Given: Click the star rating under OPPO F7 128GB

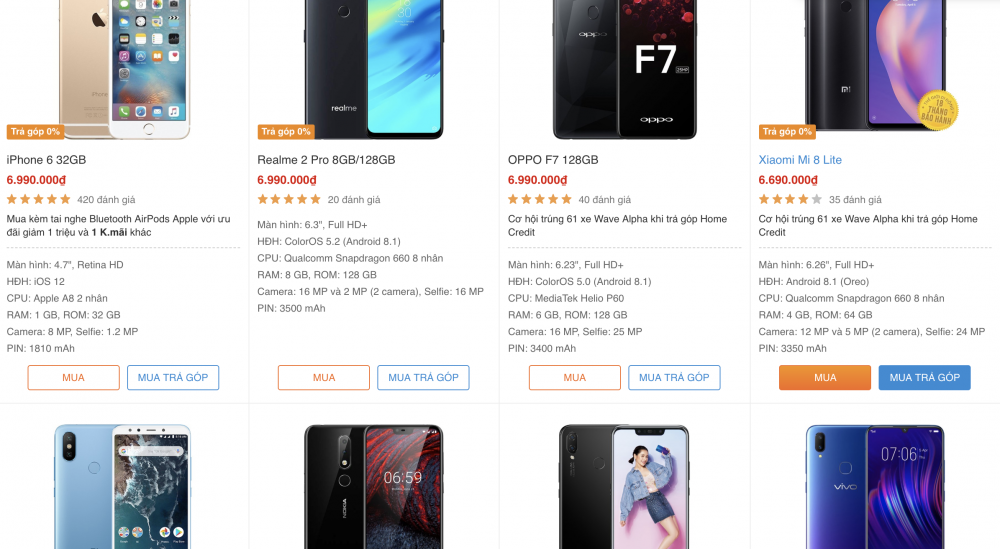Looking at the screenshot, I should [540, 200].
